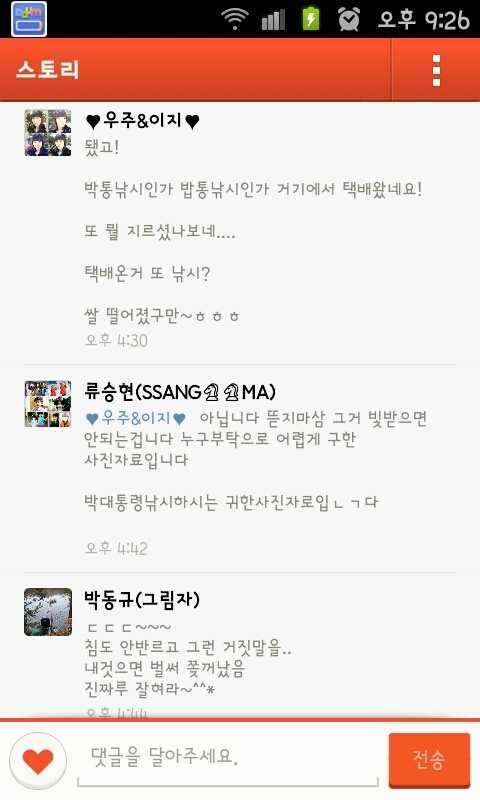The image size is (480, 800).
Task: Tap the 전송 send button
Action: pyautogui.click(x=429, y=760)
